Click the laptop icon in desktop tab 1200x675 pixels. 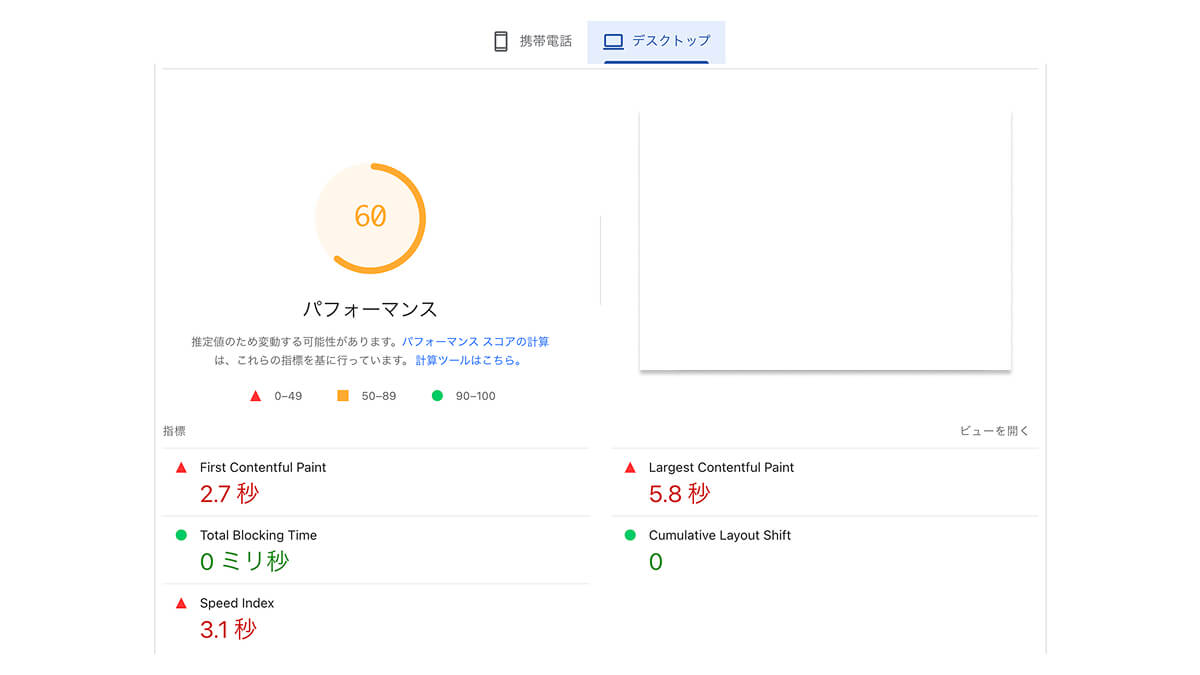pyautogui.click(x=613, y=41)
